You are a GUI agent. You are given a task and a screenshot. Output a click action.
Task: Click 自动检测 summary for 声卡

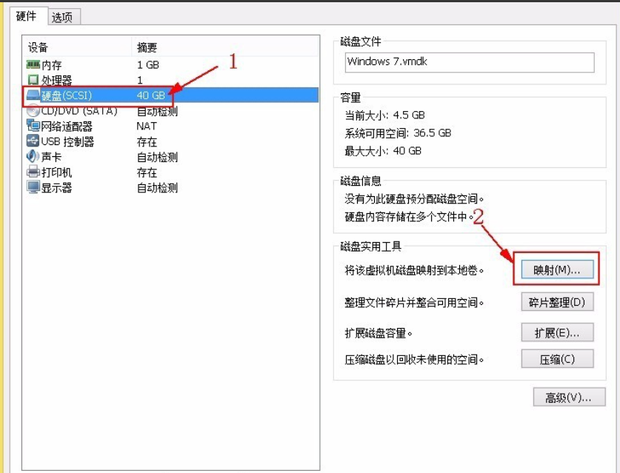point(157,157)
